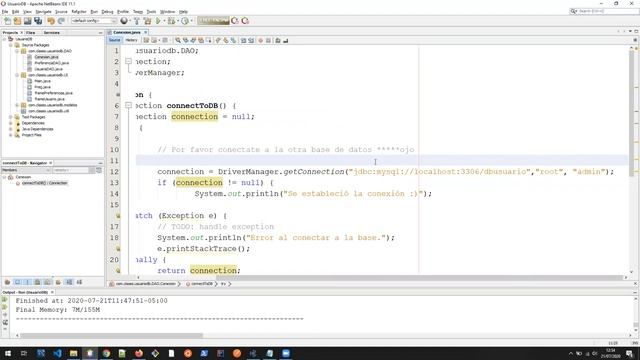Collapse the import fold at line 2
This screenshot has width=640, height=360.
point(128,61)
